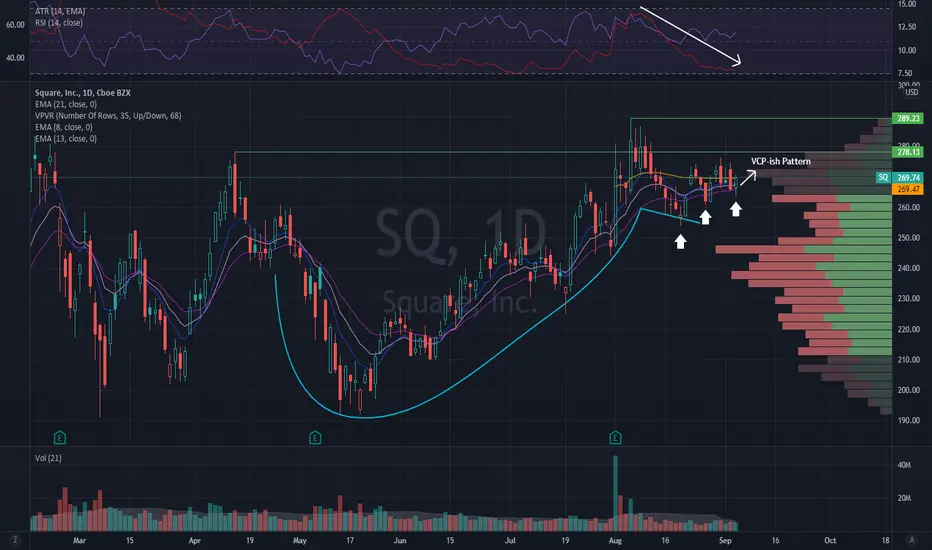Select the ATR (14, EMA) indicator legend

point(59,11)
